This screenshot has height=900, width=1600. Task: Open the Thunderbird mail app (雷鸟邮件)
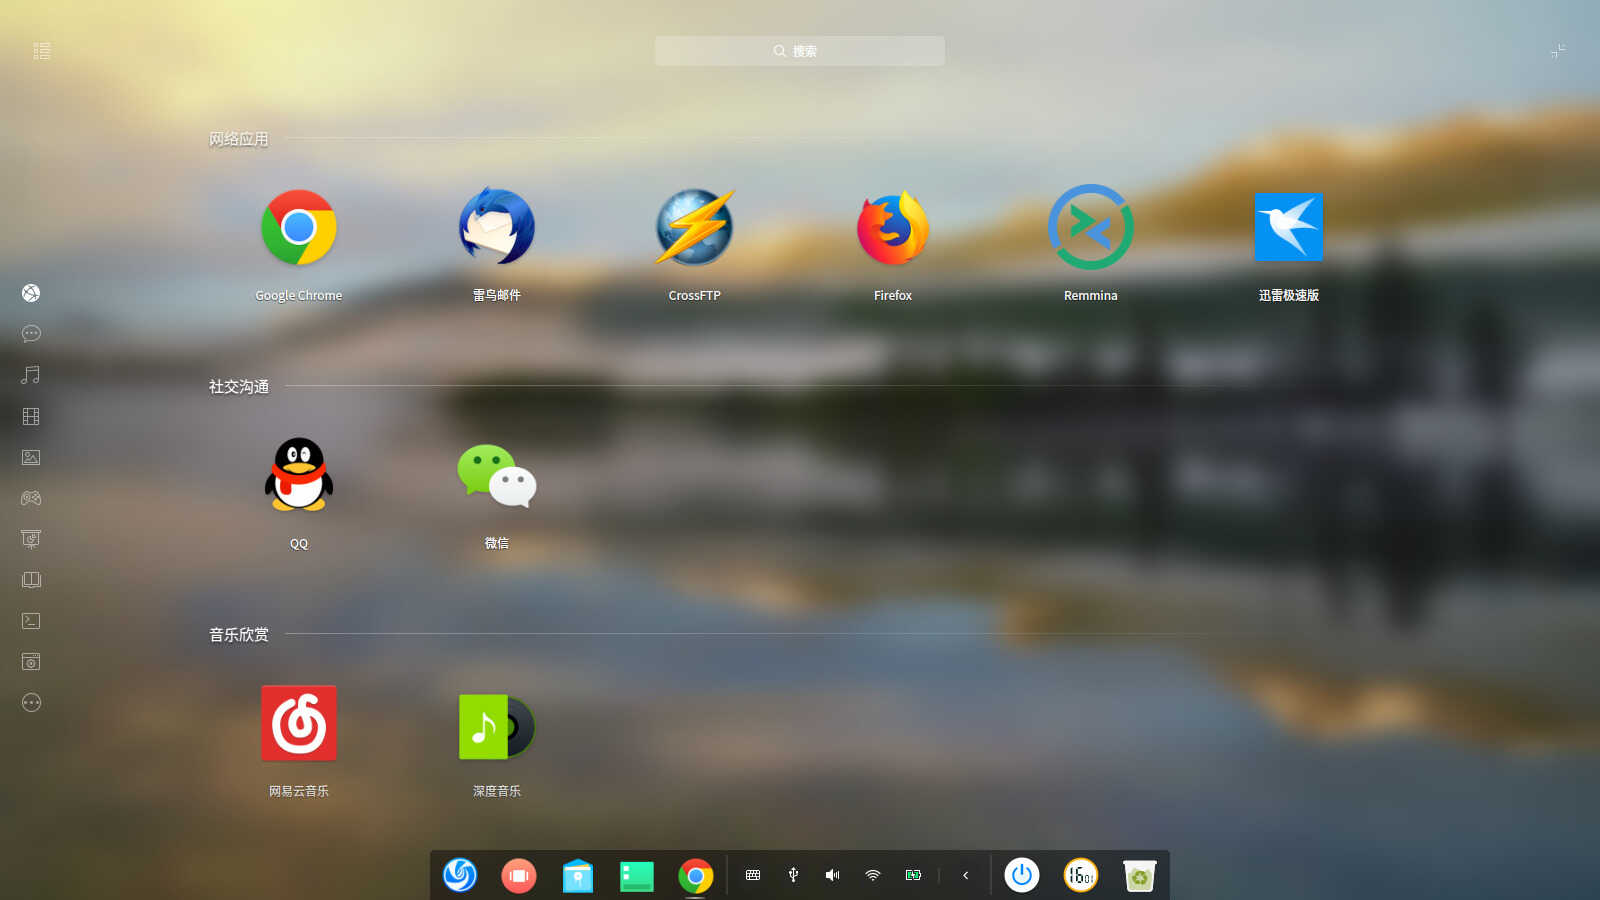coord(497,228)
